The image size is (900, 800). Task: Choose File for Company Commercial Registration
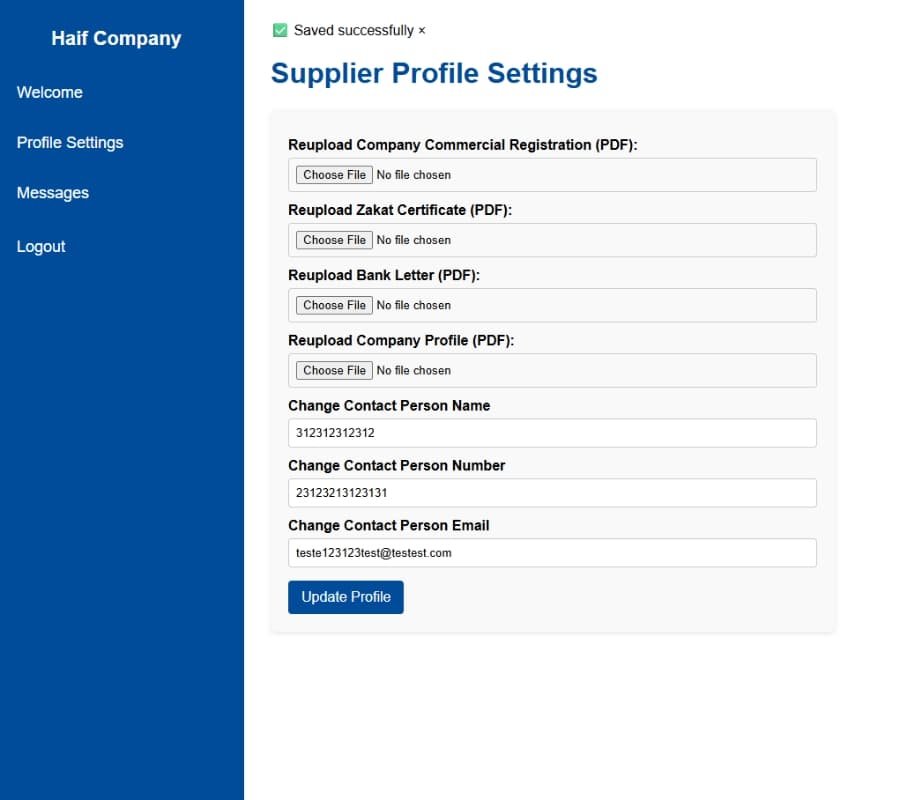click(333, 174)
